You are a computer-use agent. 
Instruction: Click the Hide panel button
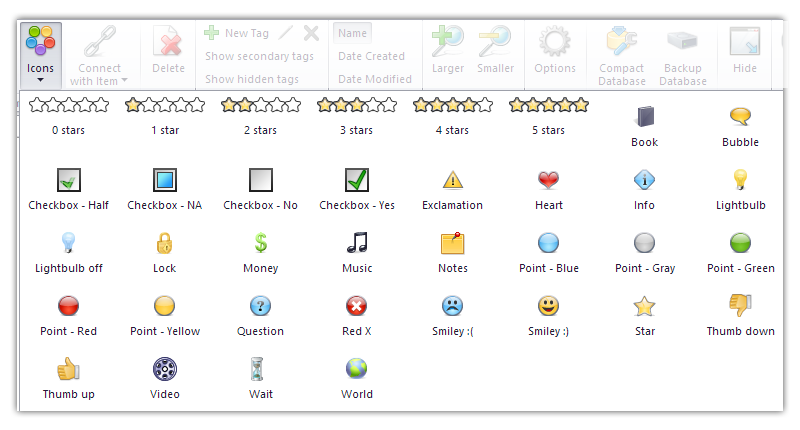(x=744, y=49)
